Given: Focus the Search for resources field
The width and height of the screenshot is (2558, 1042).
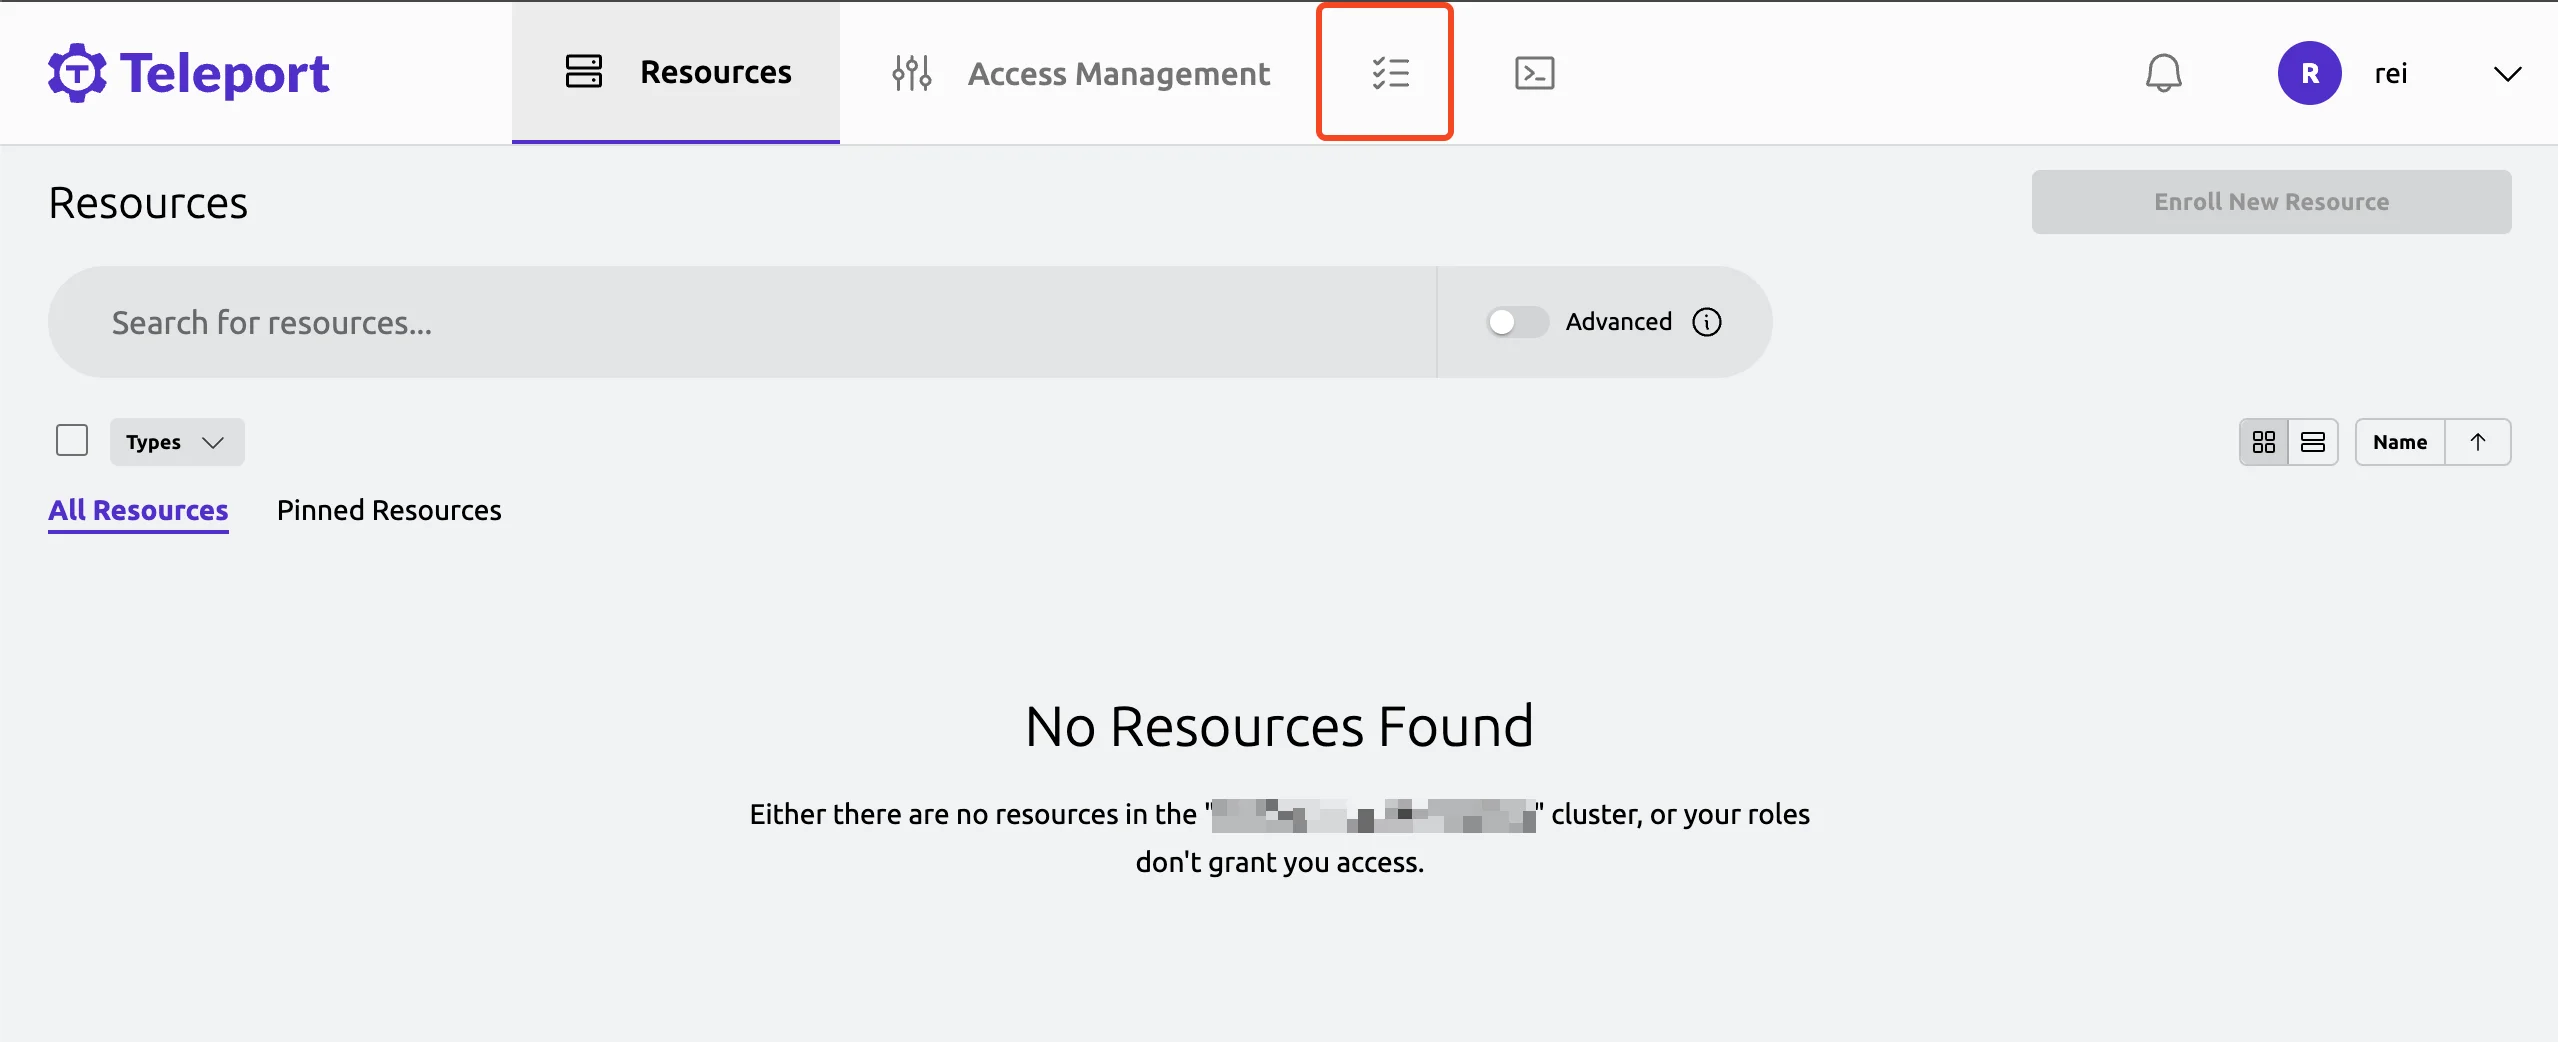Looking at the screenshot, I should [x=740, y=322].
